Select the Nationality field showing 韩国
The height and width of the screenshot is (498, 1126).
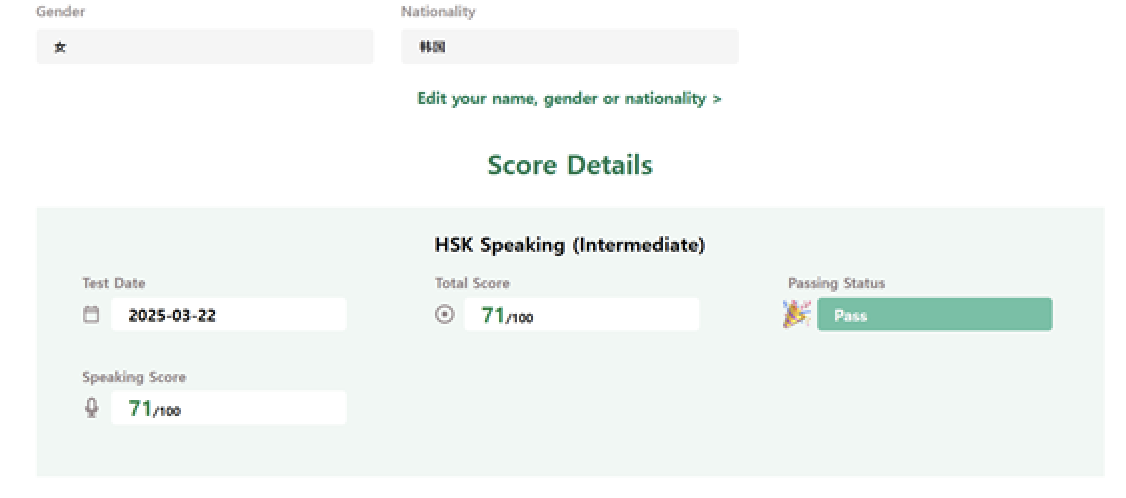pos(569,47)
